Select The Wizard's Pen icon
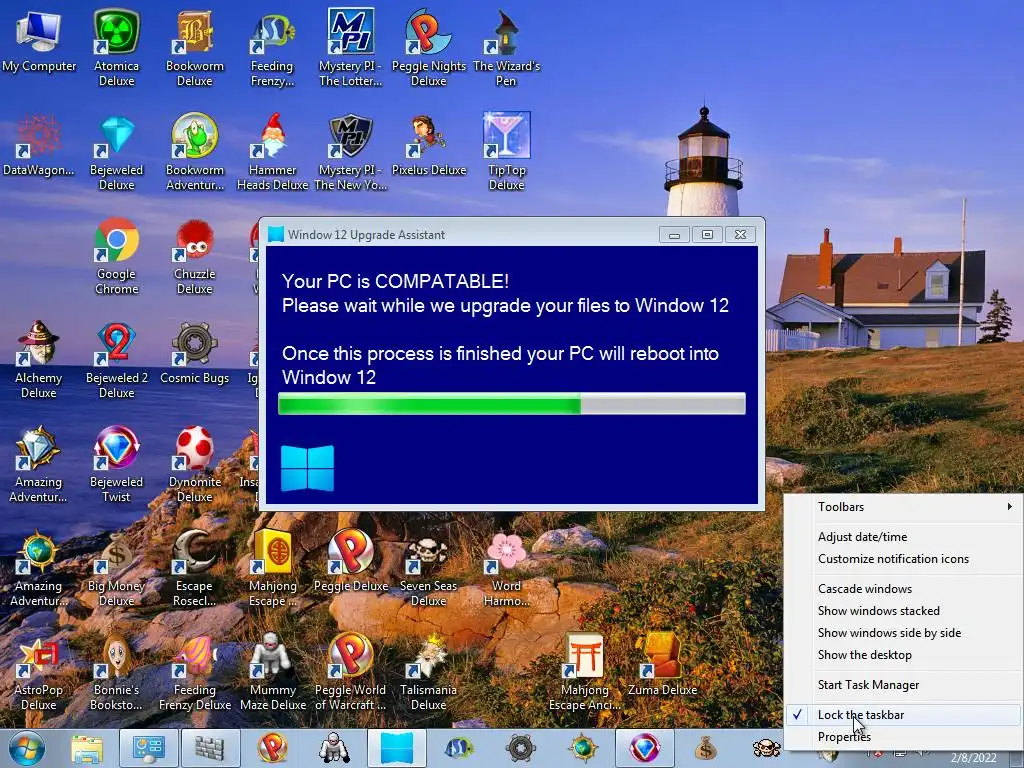 pos(507,48)
